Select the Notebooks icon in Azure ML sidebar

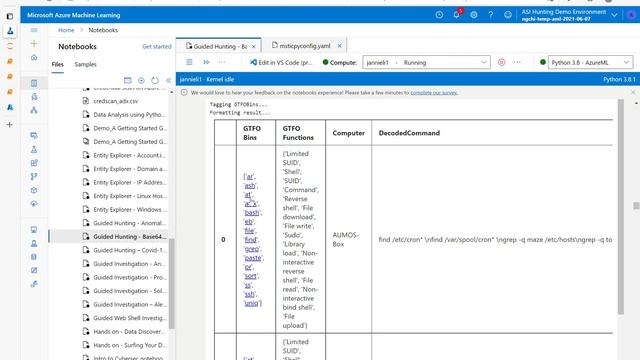pyautogui.click(x=34, y=83)
